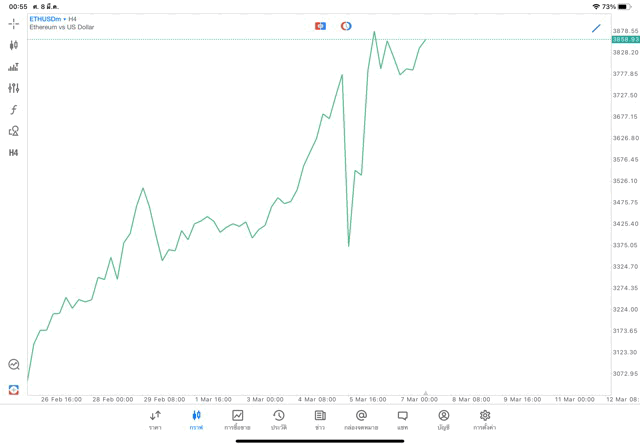Open the ข่าว news tab
This screenshot has height=447, width=640.
320,420
